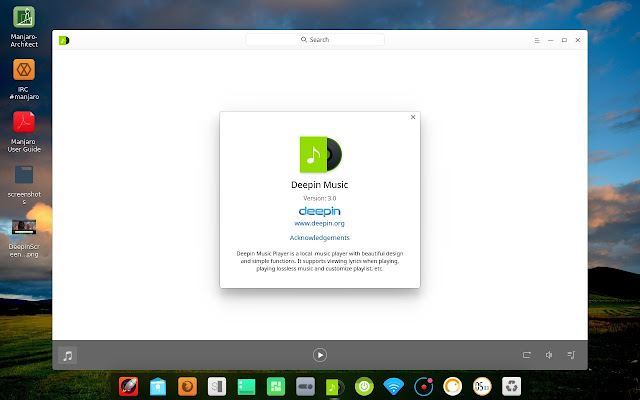Open the grey toggle settings icon in dock

pos(305,386)
